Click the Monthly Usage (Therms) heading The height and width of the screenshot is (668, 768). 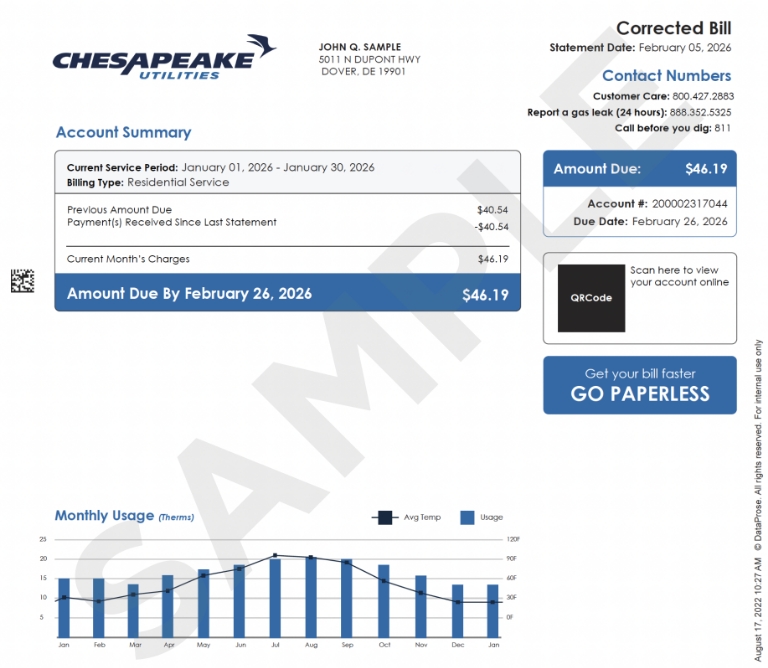(124, 516)
